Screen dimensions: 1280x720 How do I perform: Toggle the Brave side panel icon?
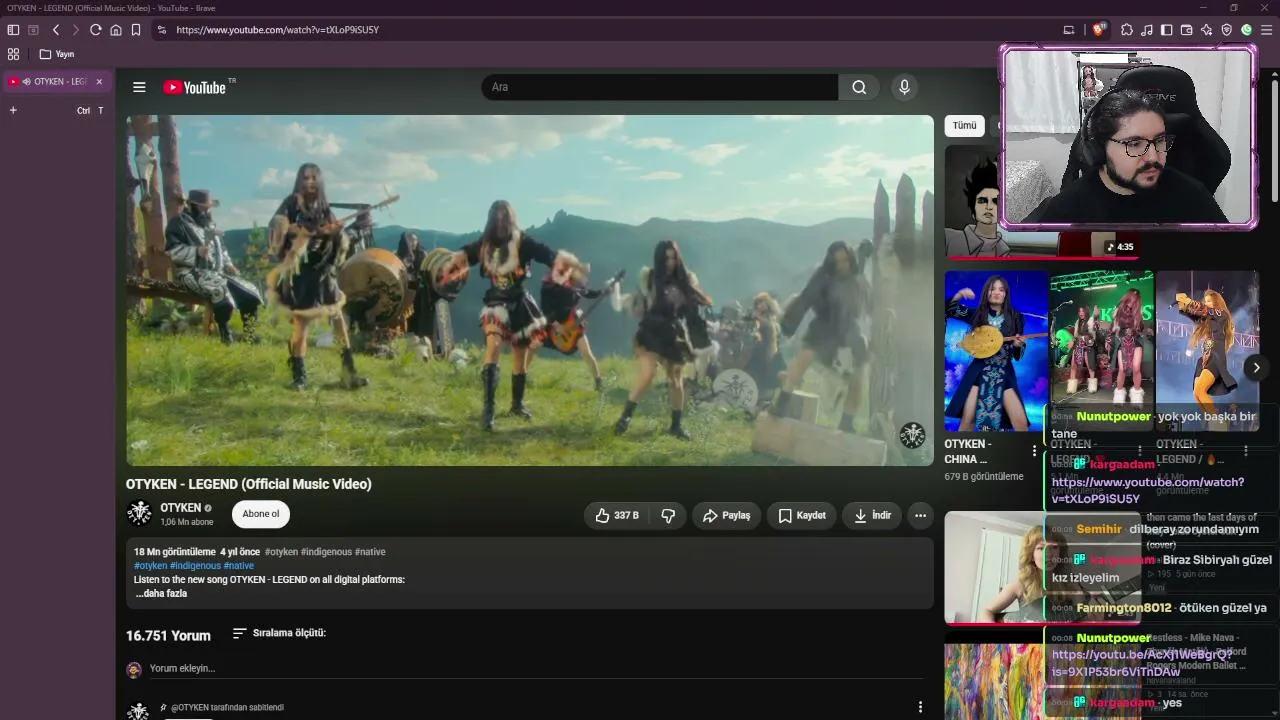(1167, 30)
